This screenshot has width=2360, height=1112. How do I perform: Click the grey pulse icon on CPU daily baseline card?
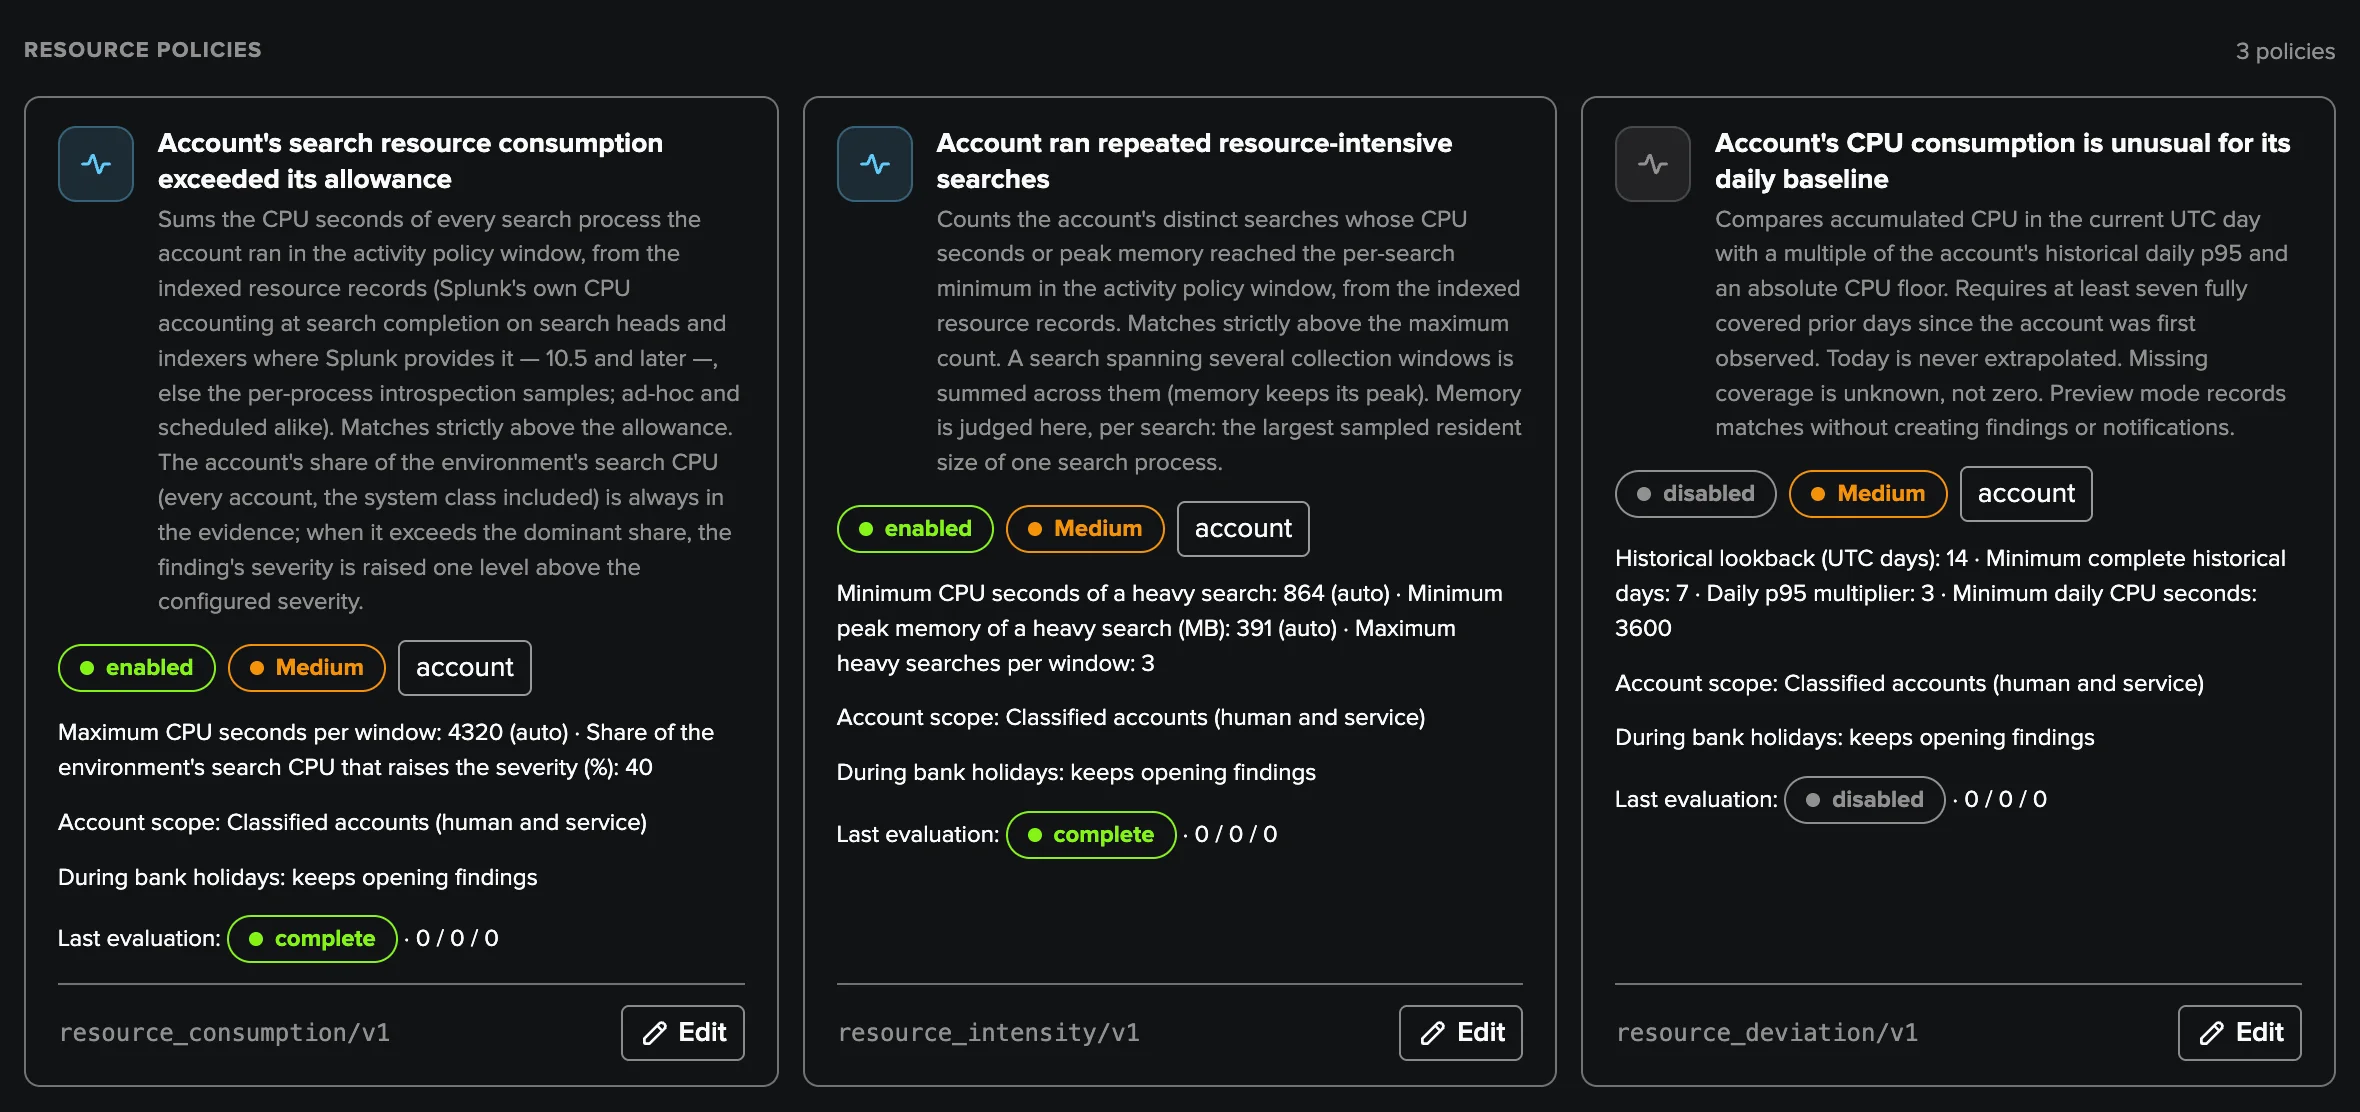click(x=1653, y=164)
